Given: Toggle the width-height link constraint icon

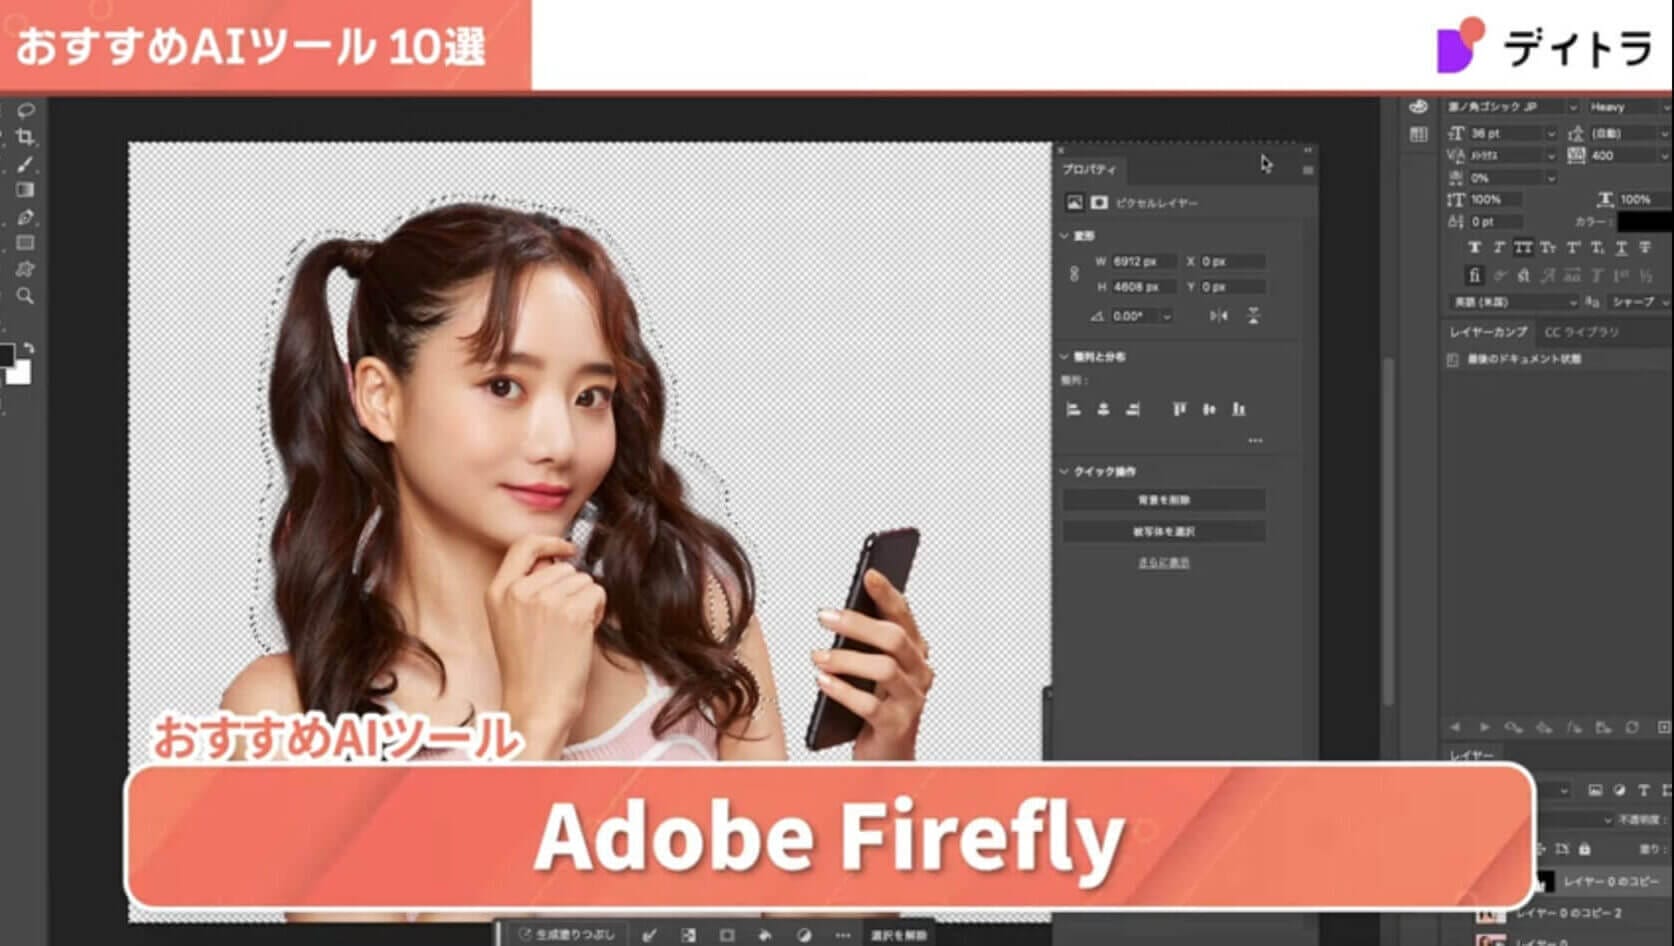Looking at the screenshot, I should [1074, 274].
